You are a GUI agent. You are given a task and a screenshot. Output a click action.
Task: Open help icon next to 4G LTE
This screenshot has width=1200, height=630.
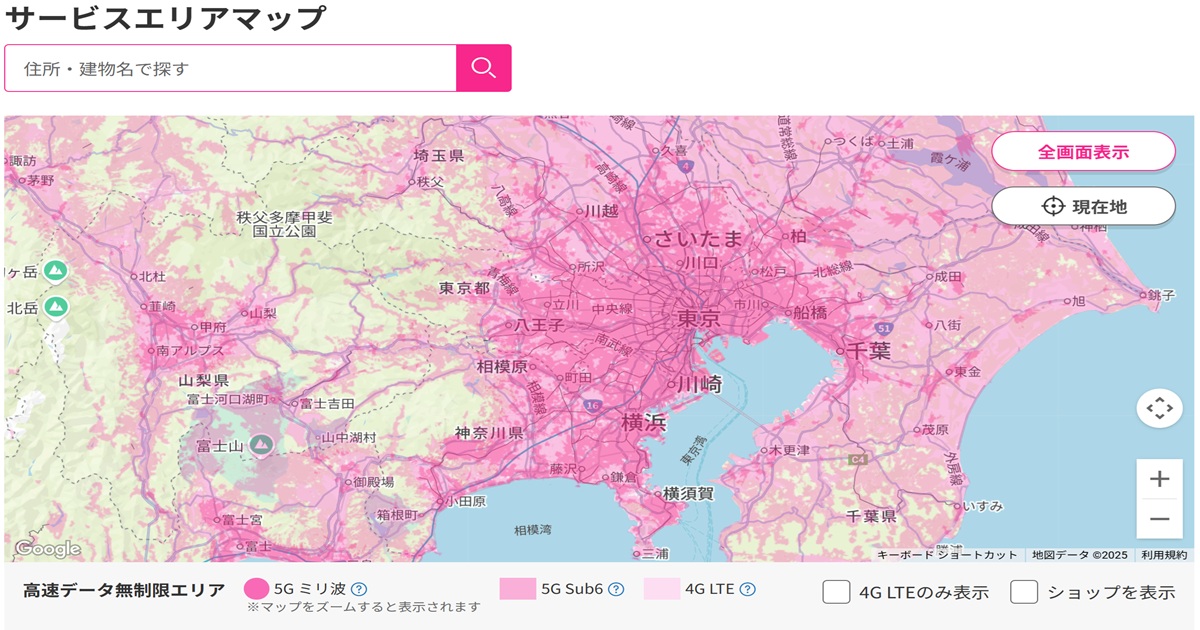(x=747, y=589)
